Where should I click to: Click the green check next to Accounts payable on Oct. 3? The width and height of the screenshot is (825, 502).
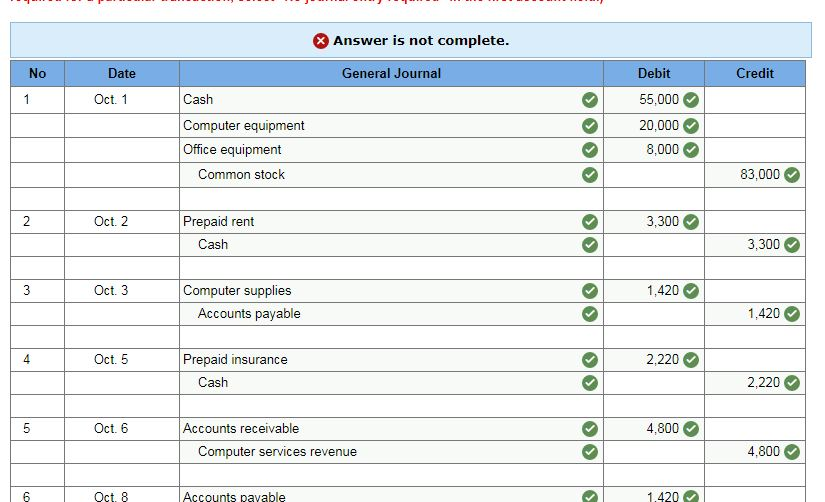tap(590, 314)
